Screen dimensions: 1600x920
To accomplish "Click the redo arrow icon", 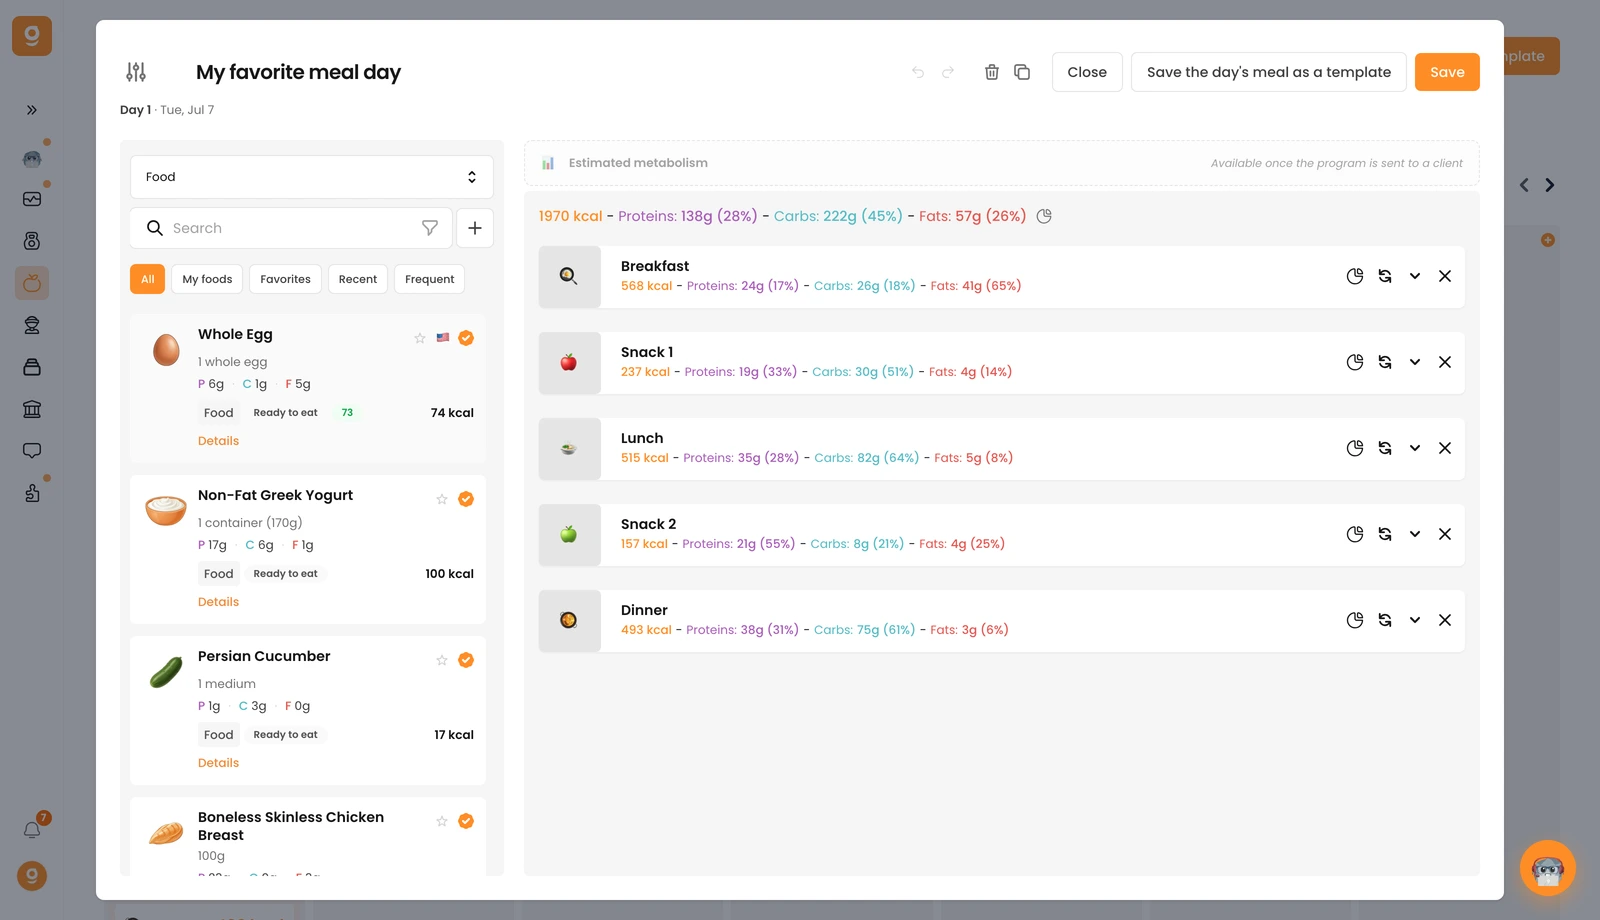I will [x=948, y=72].
